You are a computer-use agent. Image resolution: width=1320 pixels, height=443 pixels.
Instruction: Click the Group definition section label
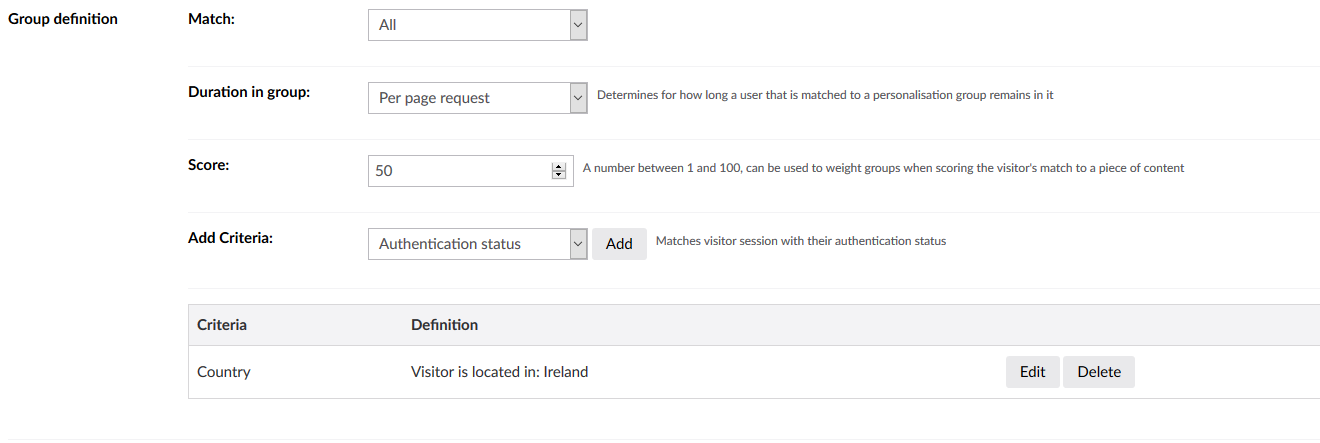(x=63, y=19)
